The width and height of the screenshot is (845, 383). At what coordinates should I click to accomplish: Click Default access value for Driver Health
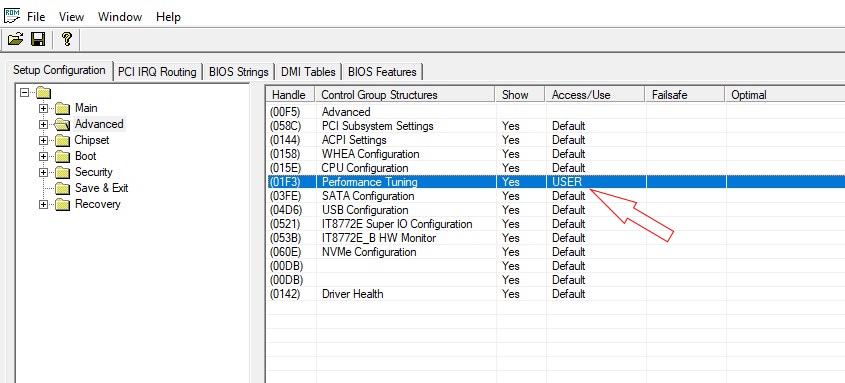(569, 294)
